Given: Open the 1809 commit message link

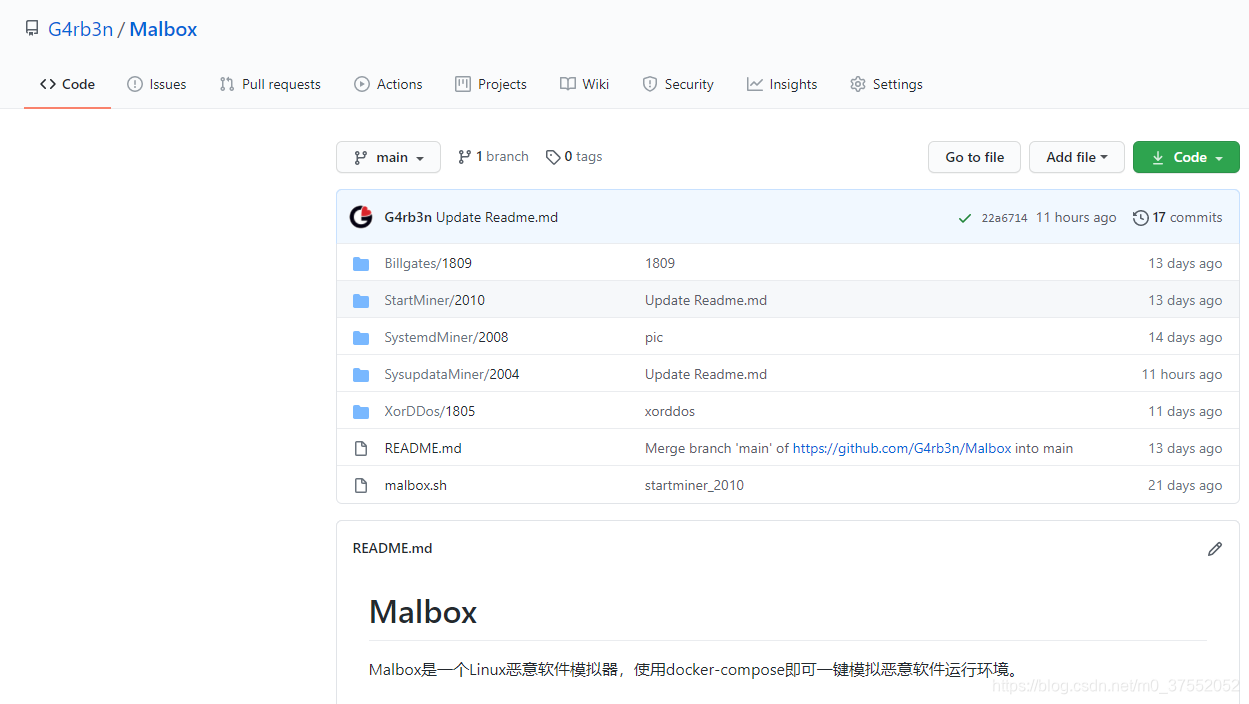Looking at the screenshot, I should (x=660, y=263).
